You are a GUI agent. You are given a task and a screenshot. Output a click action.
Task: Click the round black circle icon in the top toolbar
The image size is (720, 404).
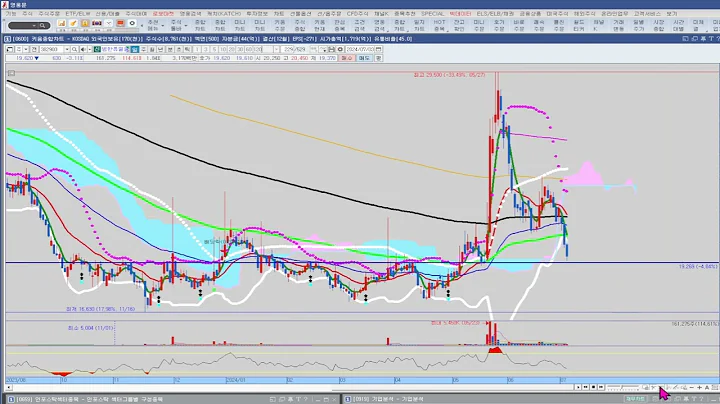click(132, 23)
